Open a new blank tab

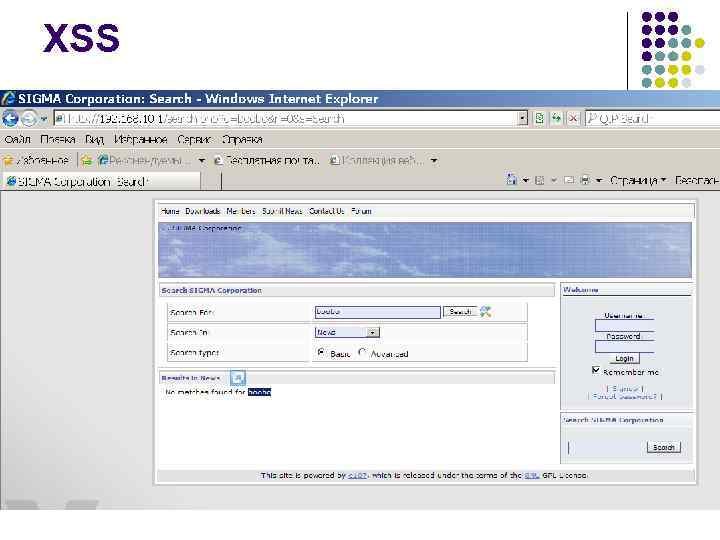coord(211,181)
